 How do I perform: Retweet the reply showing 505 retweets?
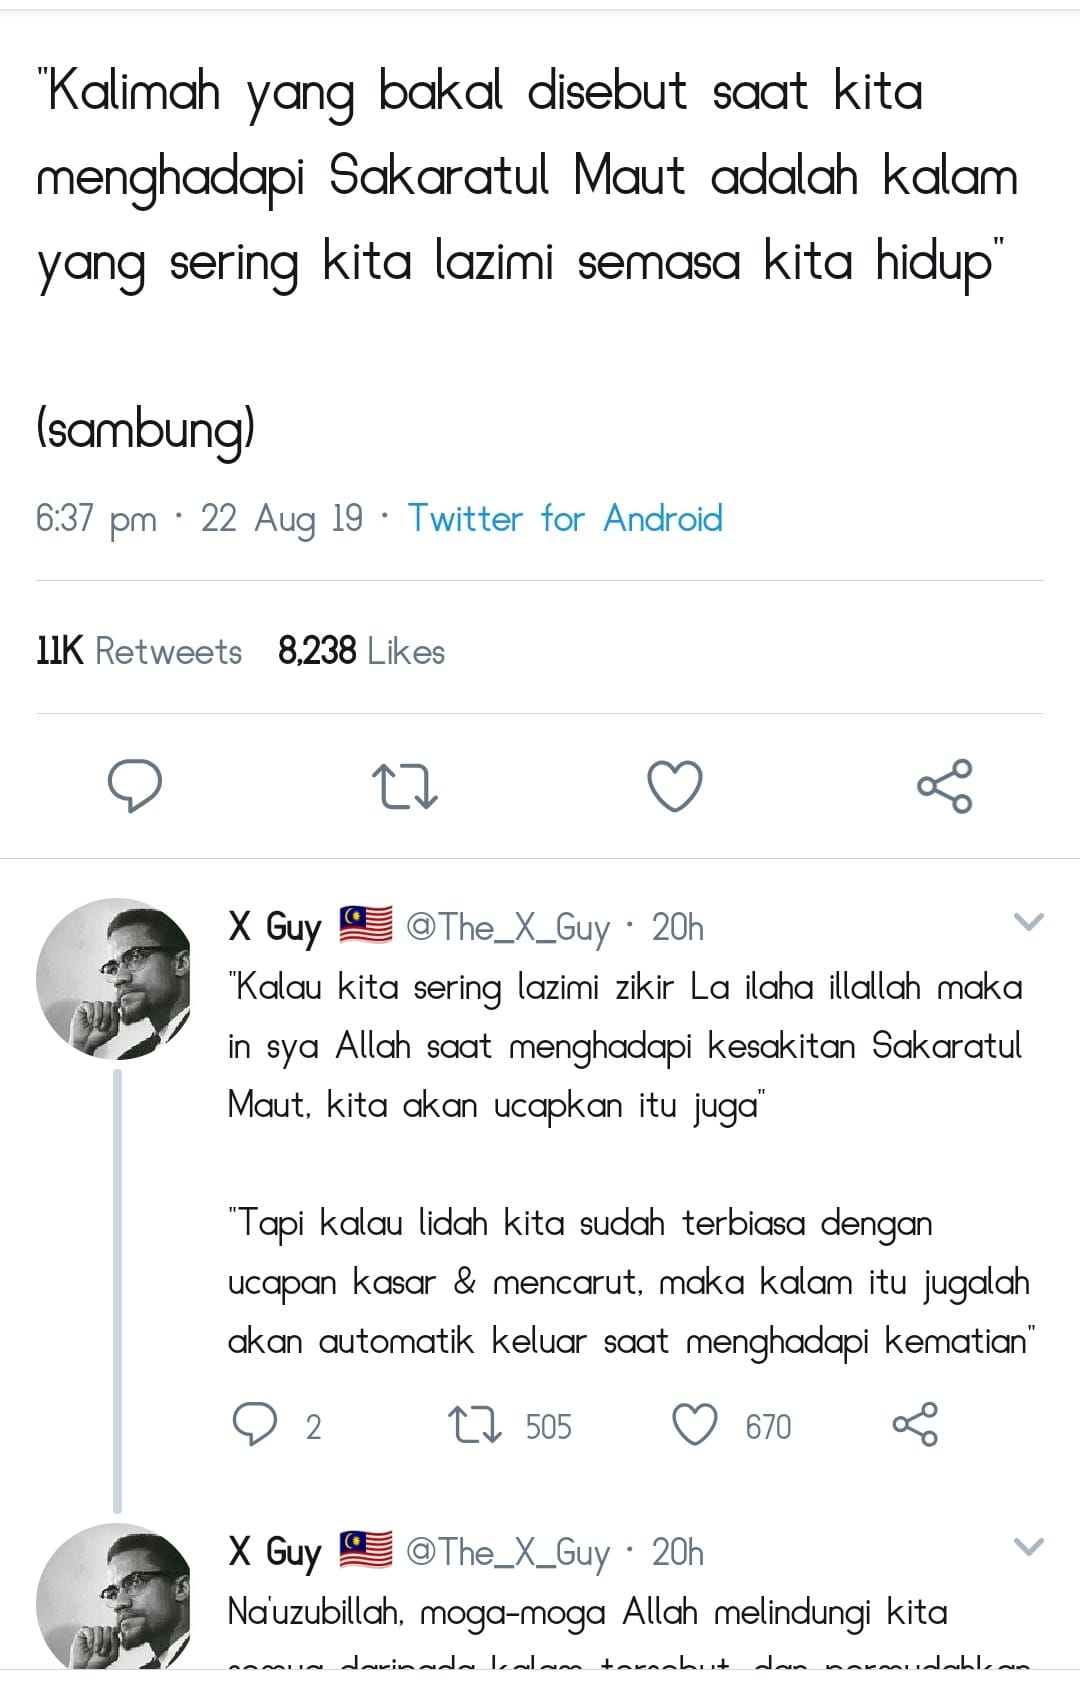click(x=475, y=1426)
